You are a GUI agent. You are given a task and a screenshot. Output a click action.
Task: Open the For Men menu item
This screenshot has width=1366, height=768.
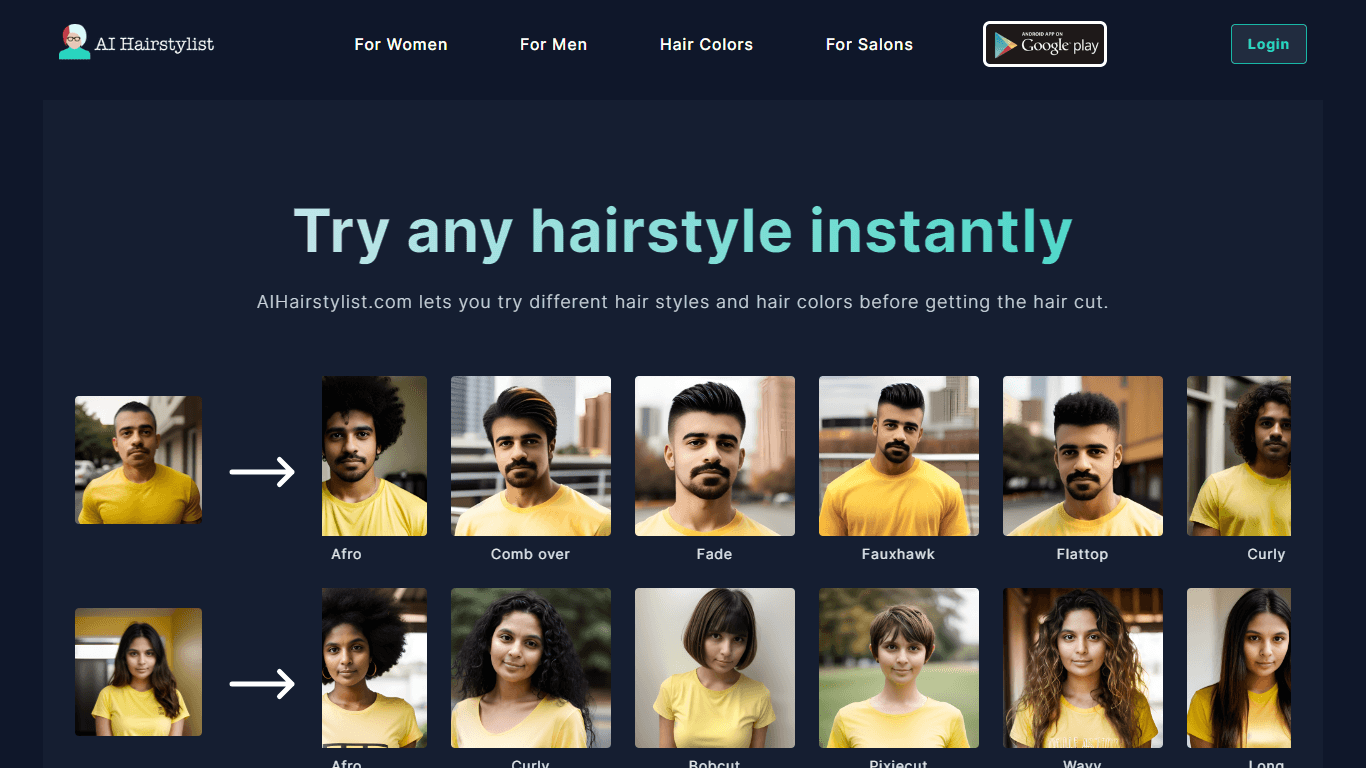coord(553,44)
